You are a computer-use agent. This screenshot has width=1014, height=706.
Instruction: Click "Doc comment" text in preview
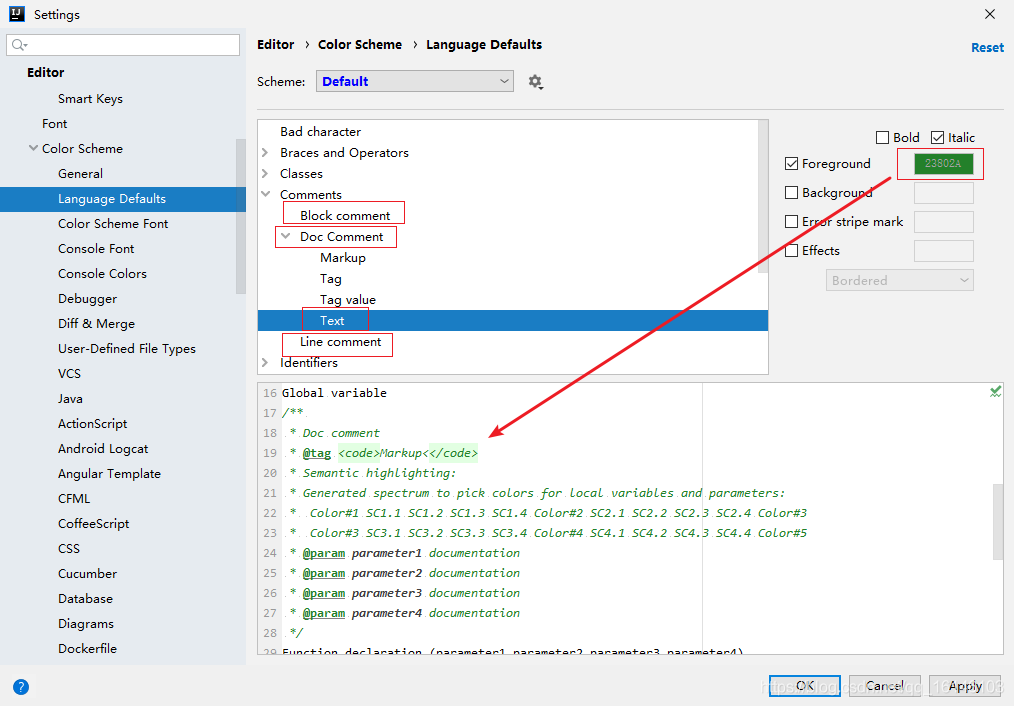(x=341, y=433)
